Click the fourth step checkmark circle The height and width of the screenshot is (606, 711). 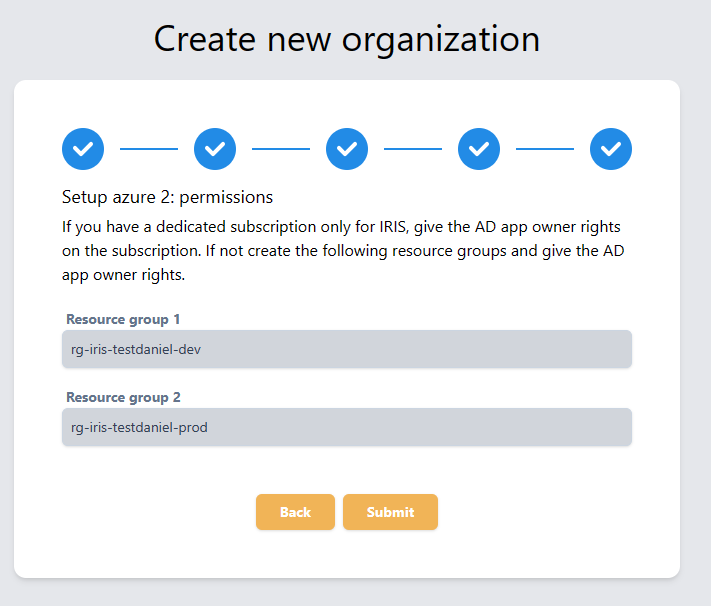(x=479, y=149)
